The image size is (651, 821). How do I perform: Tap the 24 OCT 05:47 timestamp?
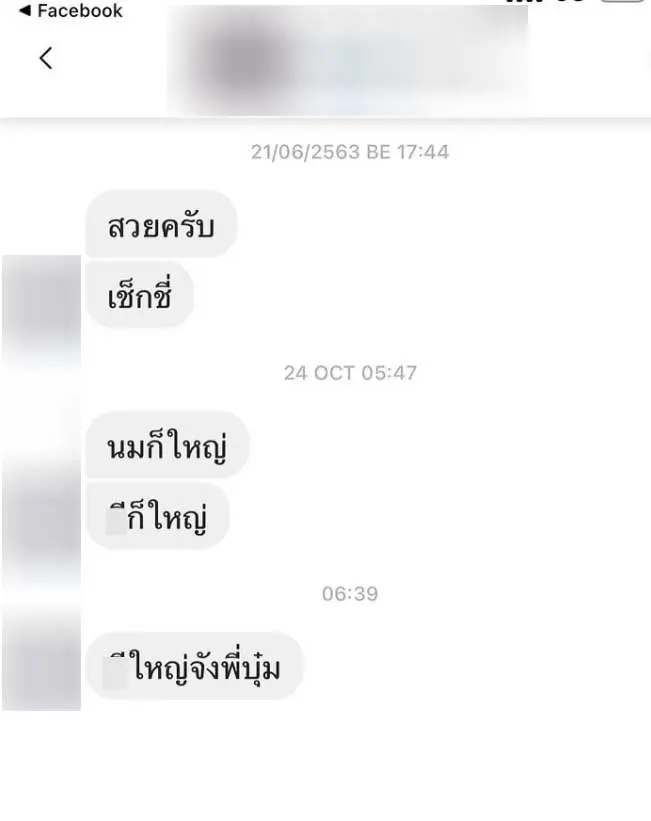point(350,373)
